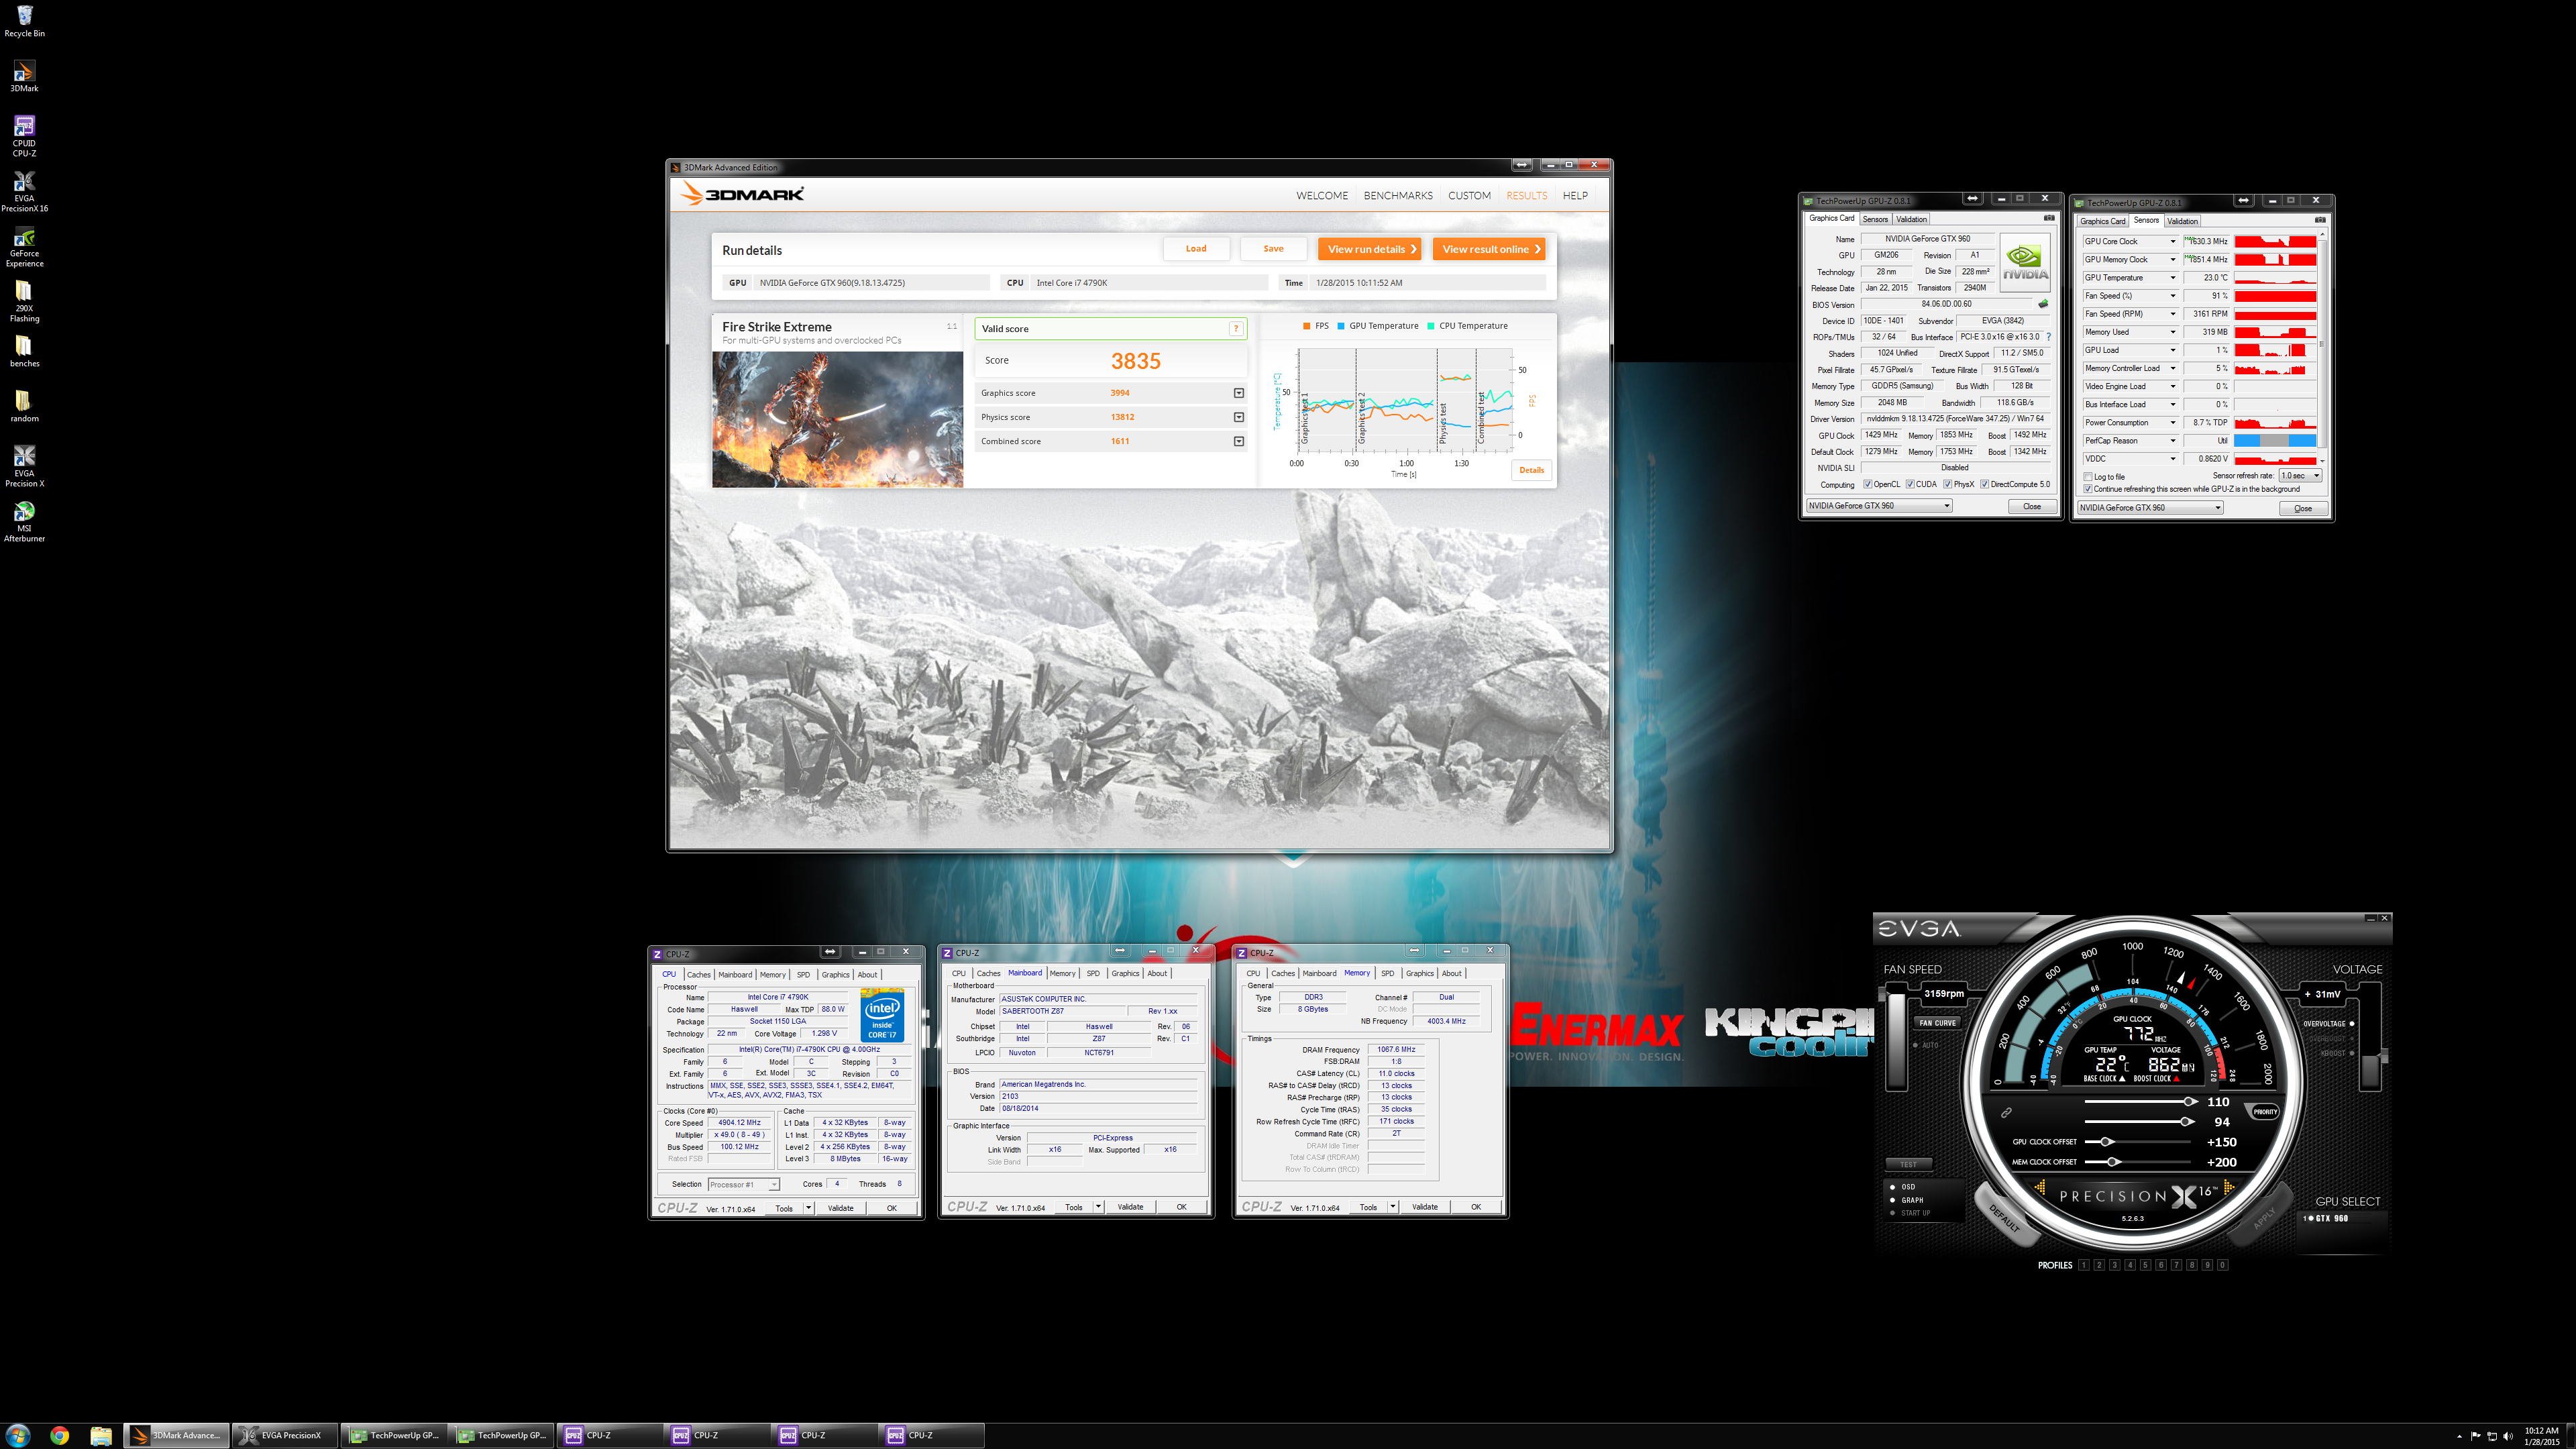
Task: Enable Log to file in GPU-Z Sensors
Action: [x=2088, y=477]
